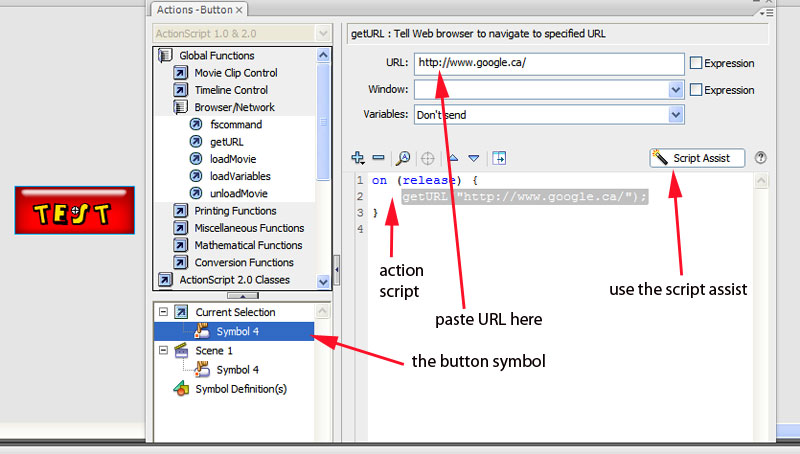Viewport: 800px width, 454px height.
Task: Enable the Expression checkbox for URL
Action: coord(696,63)
